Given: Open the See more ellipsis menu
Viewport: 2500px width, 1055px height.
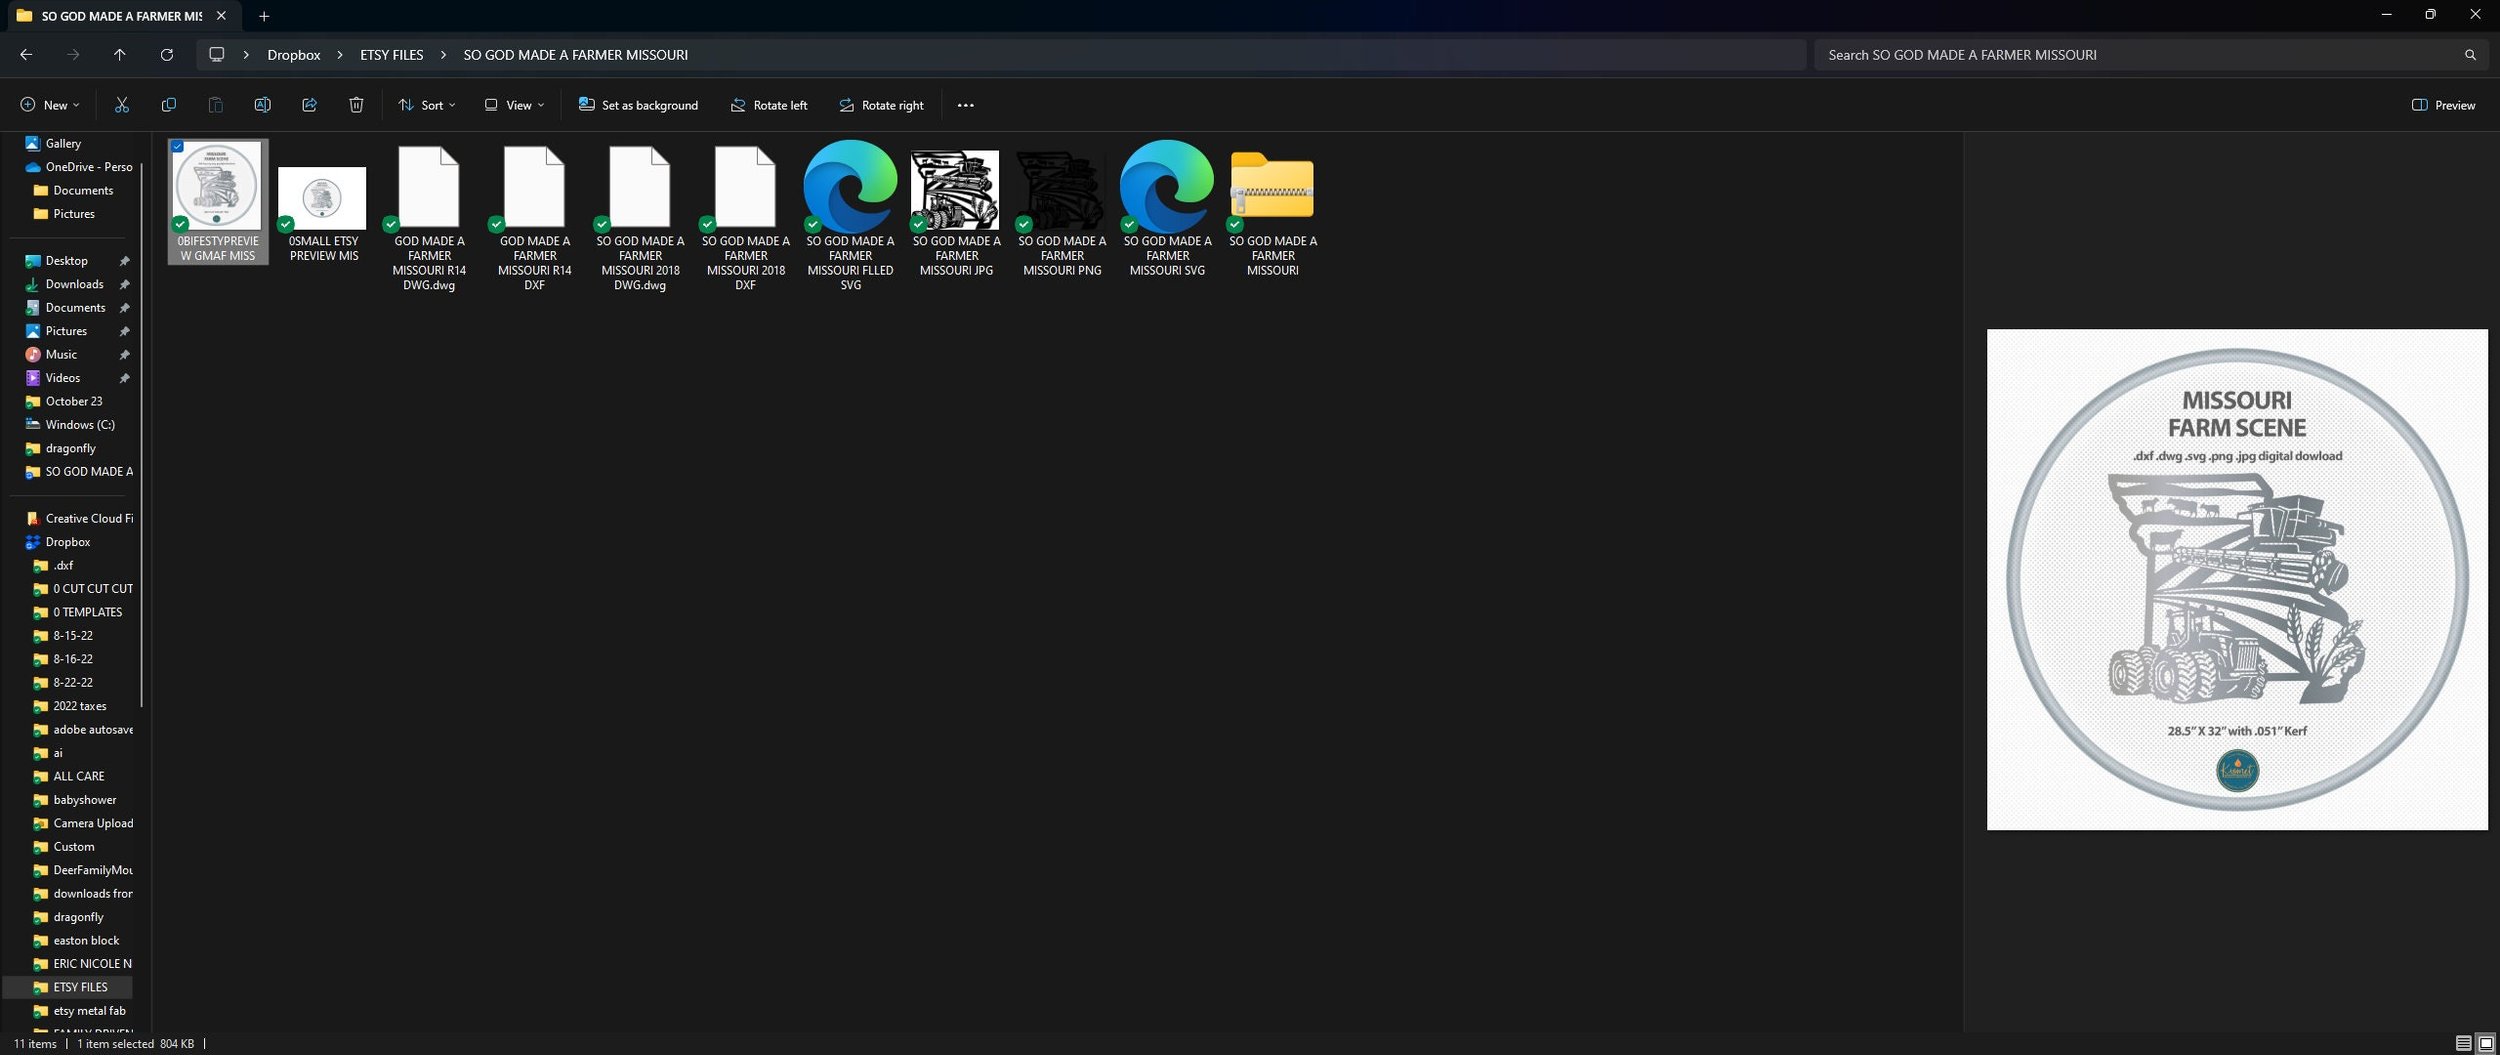Looking at the screenshot, I should point(965,105).
